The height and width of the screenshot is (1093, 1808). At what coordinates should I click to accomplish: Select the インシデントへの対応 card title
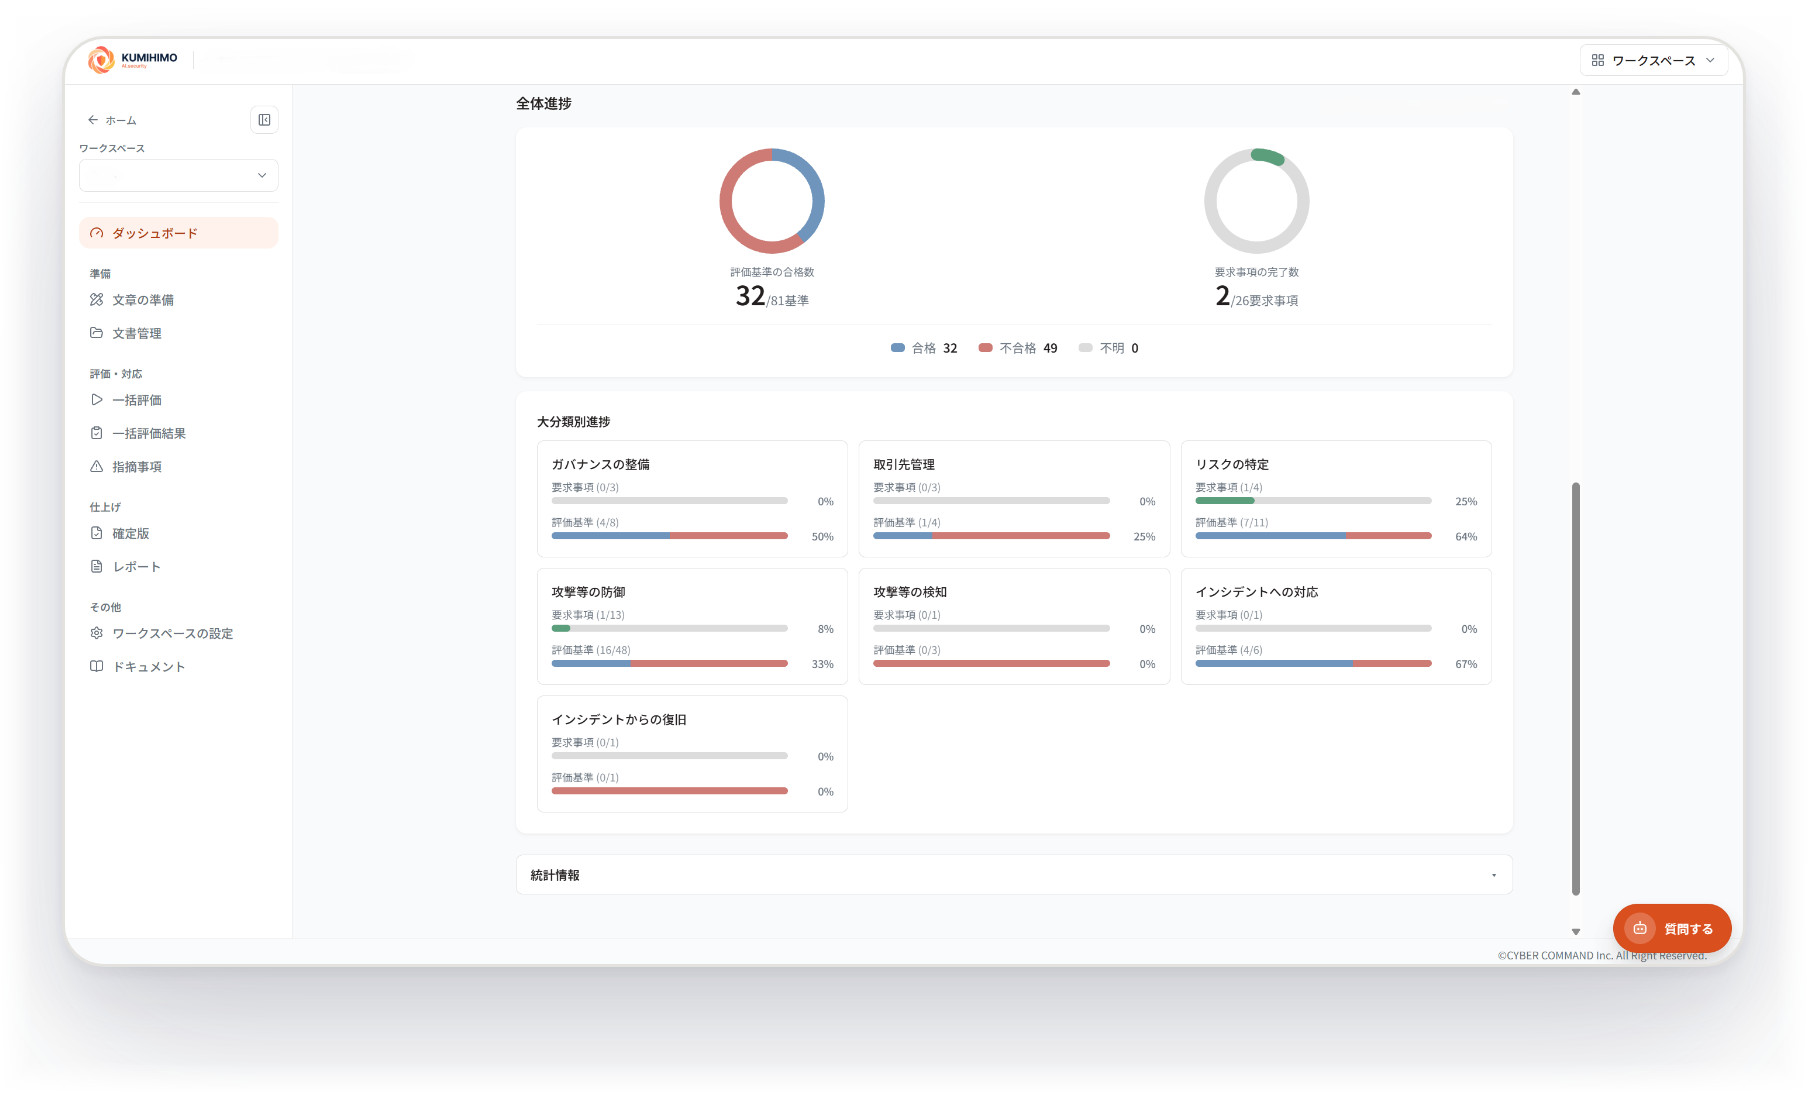click(x=1257, y=592)
